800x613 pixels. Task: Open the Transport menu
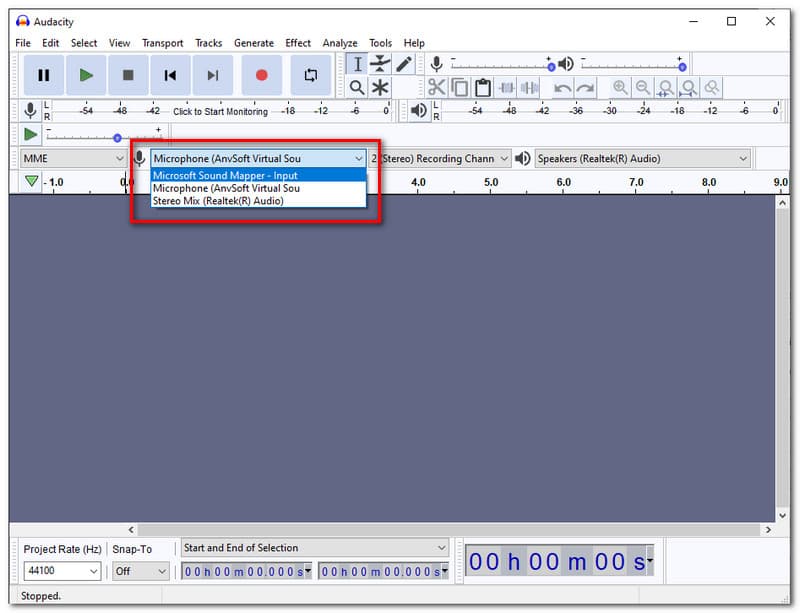pos(162,43)
